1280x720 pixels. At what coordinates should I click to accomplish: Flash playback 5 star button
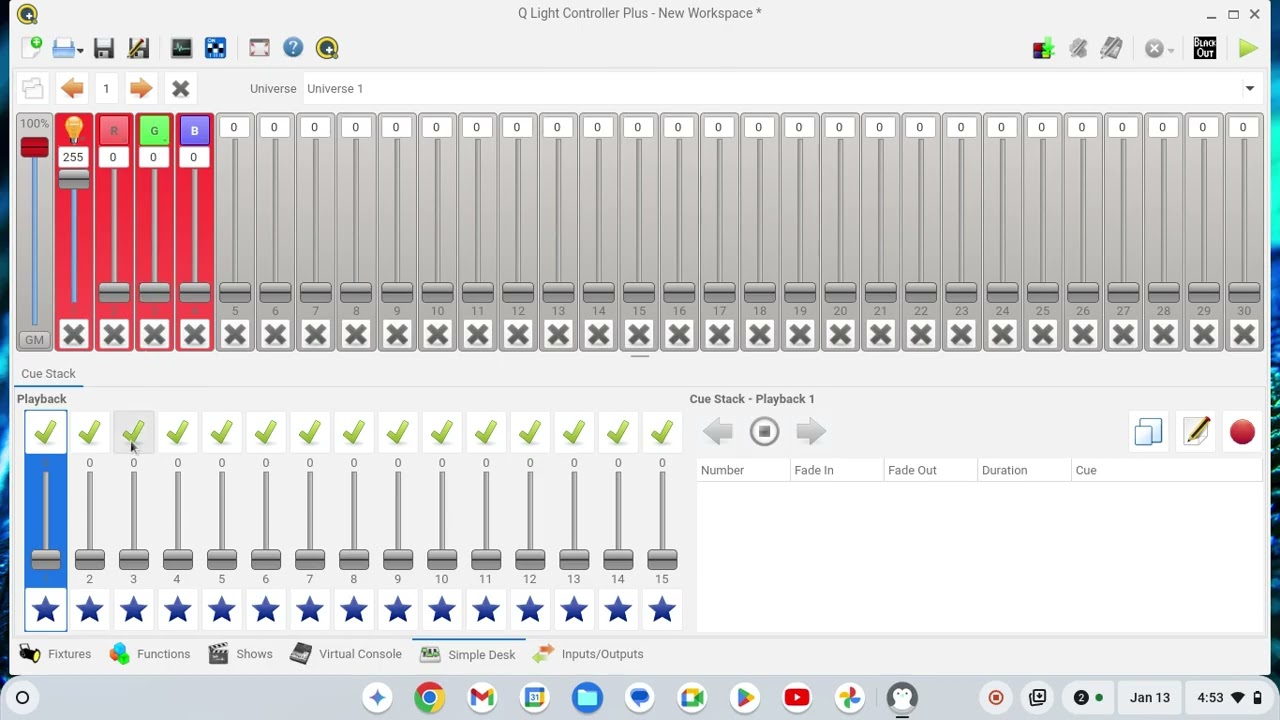click(221, 609)
